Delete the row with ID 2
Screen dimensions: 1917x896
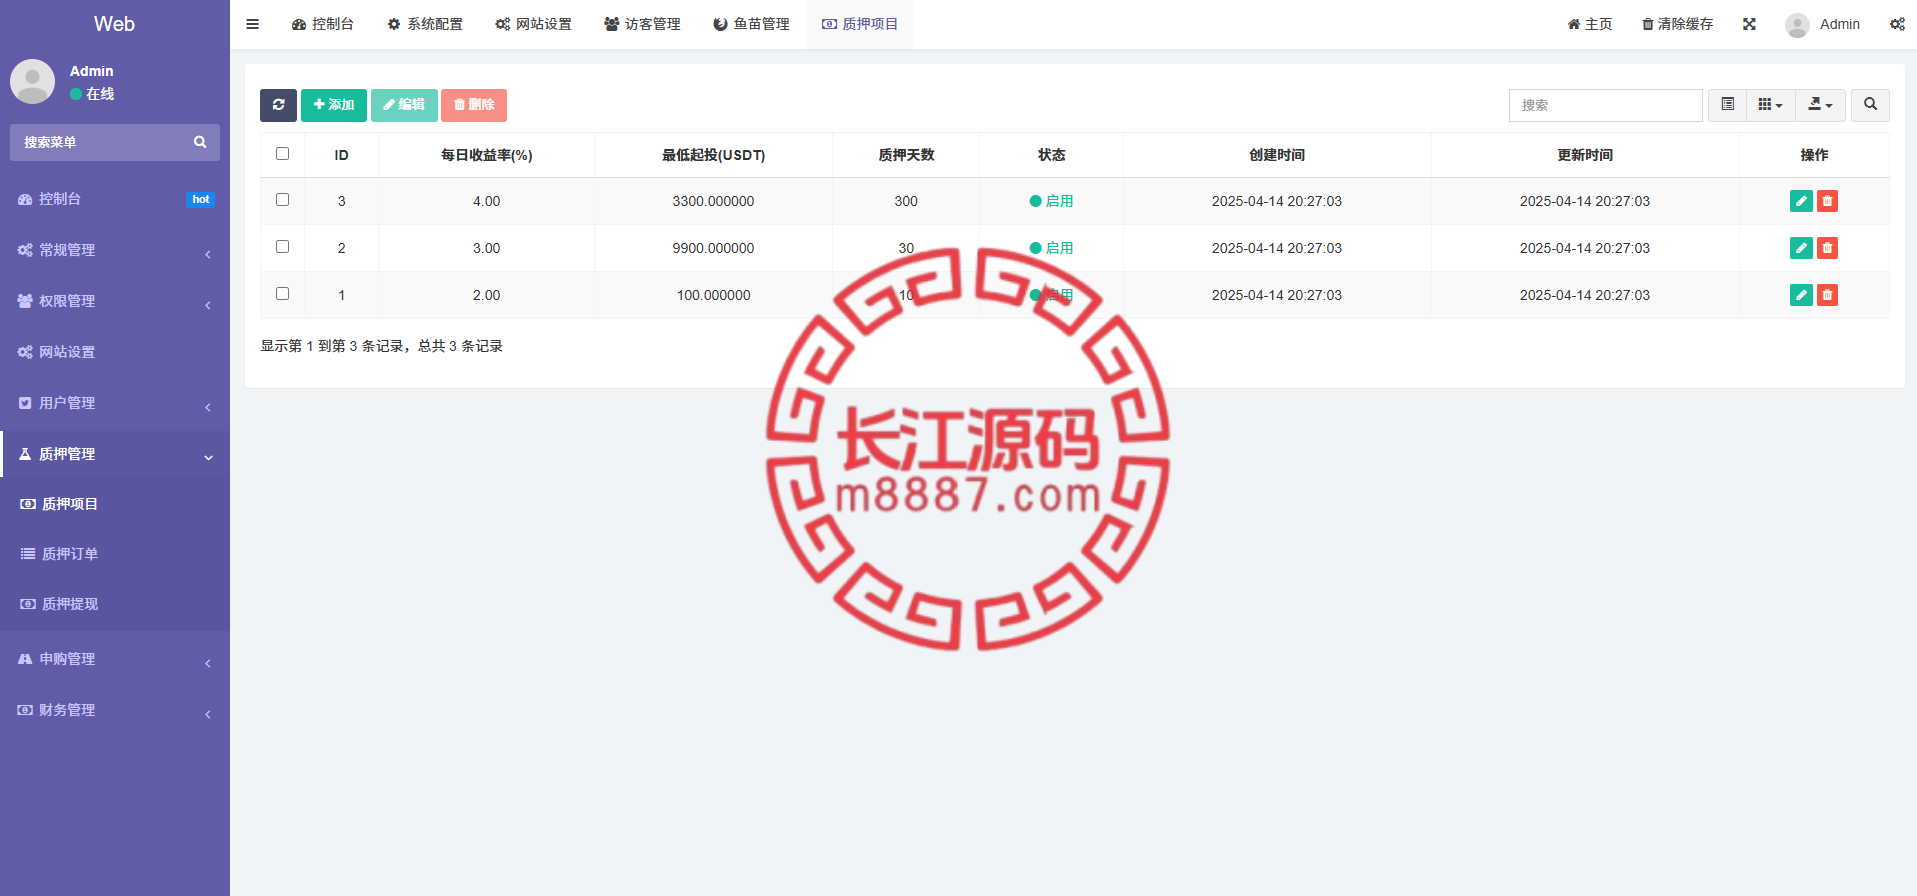[x=1827, y=248]
